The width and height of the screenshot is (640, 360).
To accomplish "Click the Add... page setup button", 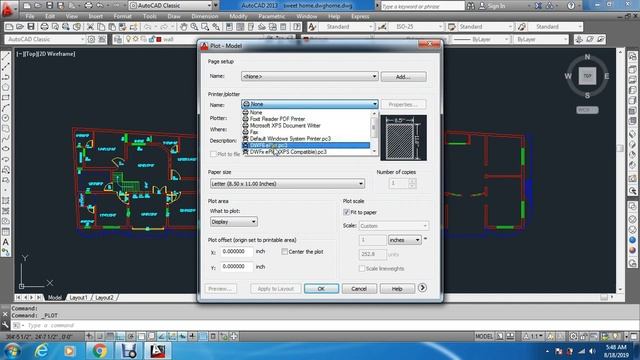I will click(x=404, y=76).
